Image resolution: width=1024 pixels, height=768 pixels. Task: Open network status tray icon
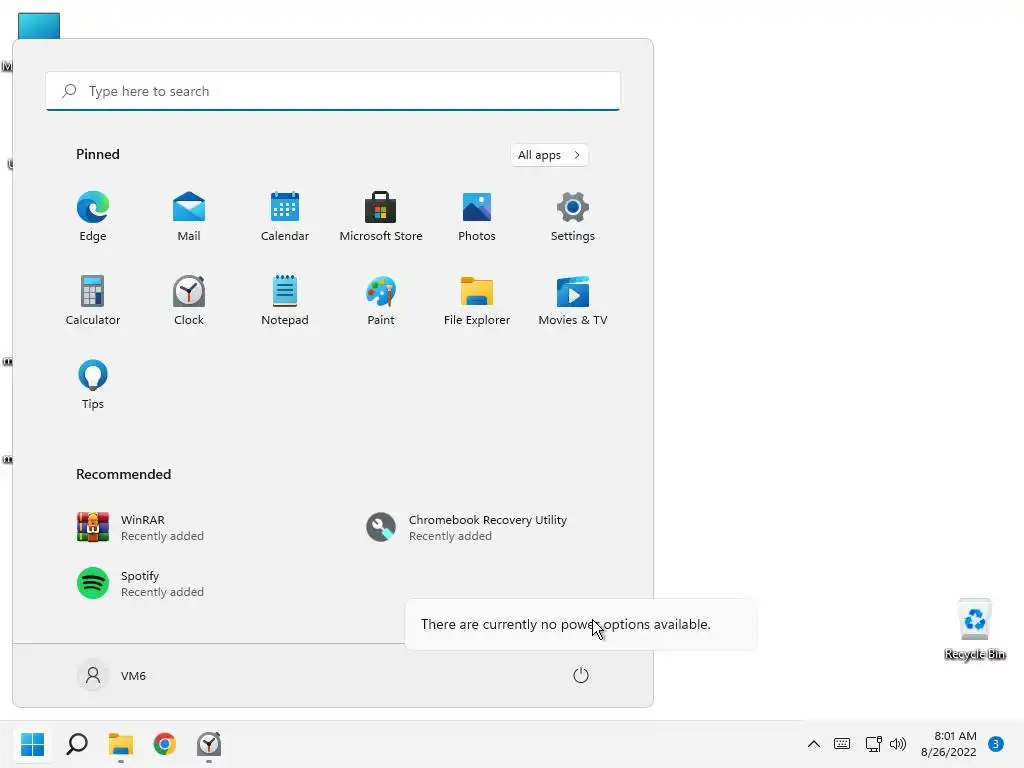point(873,744)
